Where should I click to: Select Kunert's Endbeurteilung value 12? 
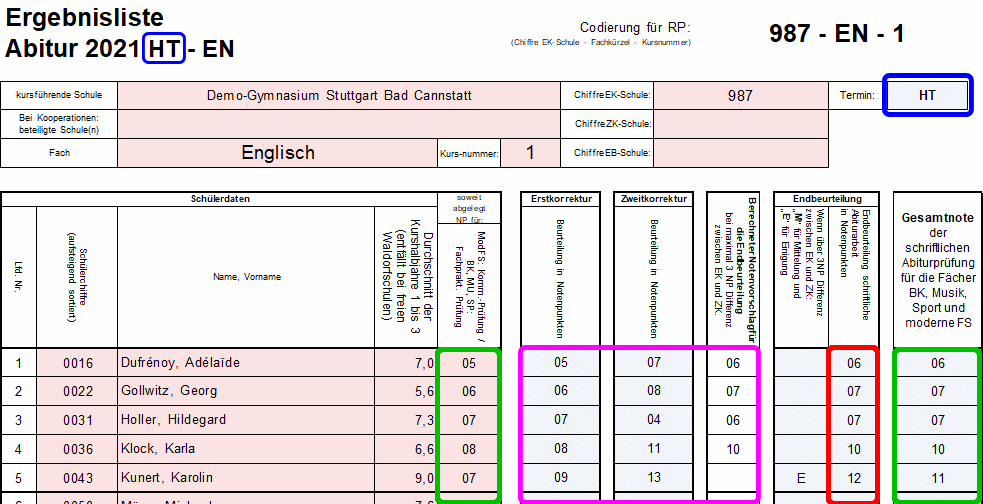853,477
